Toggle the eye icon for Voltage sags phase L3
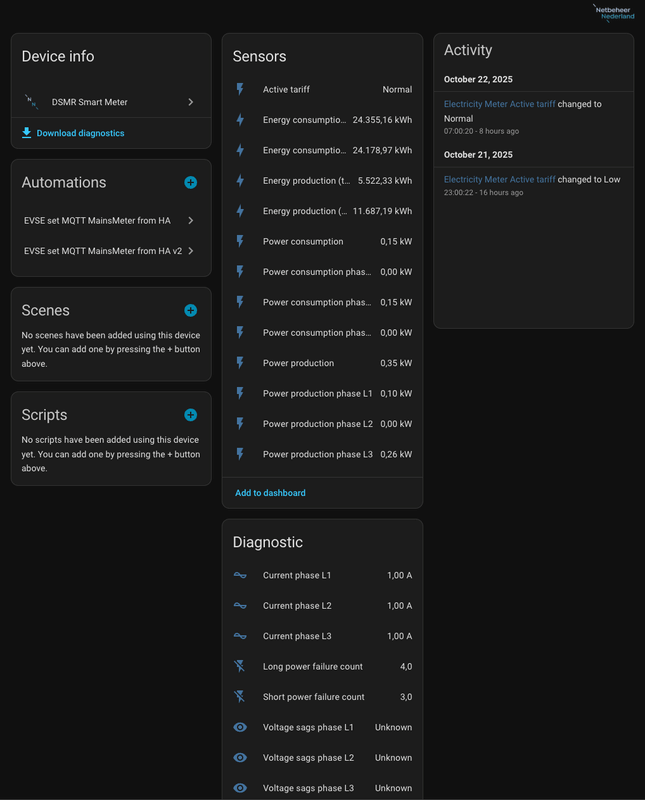The height and width of the screenshot is (800, 645). (x=239, y=788)
